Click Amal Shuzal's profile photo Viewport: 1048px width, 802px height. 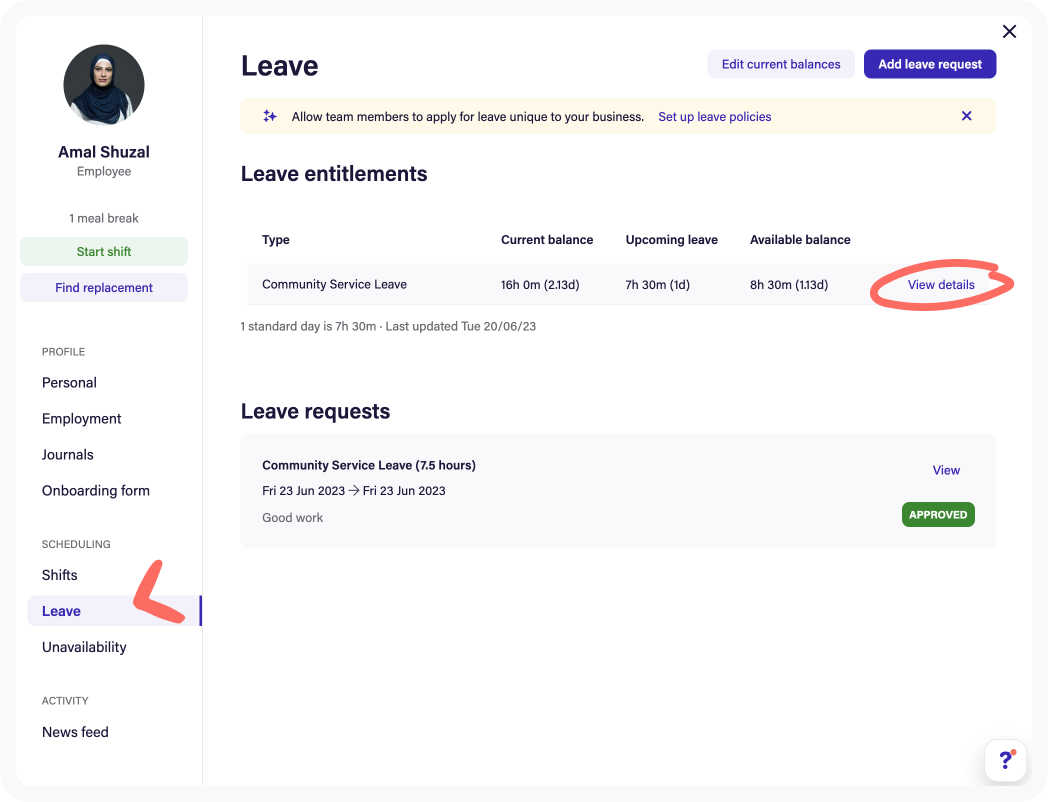click(x=104, y=85)
